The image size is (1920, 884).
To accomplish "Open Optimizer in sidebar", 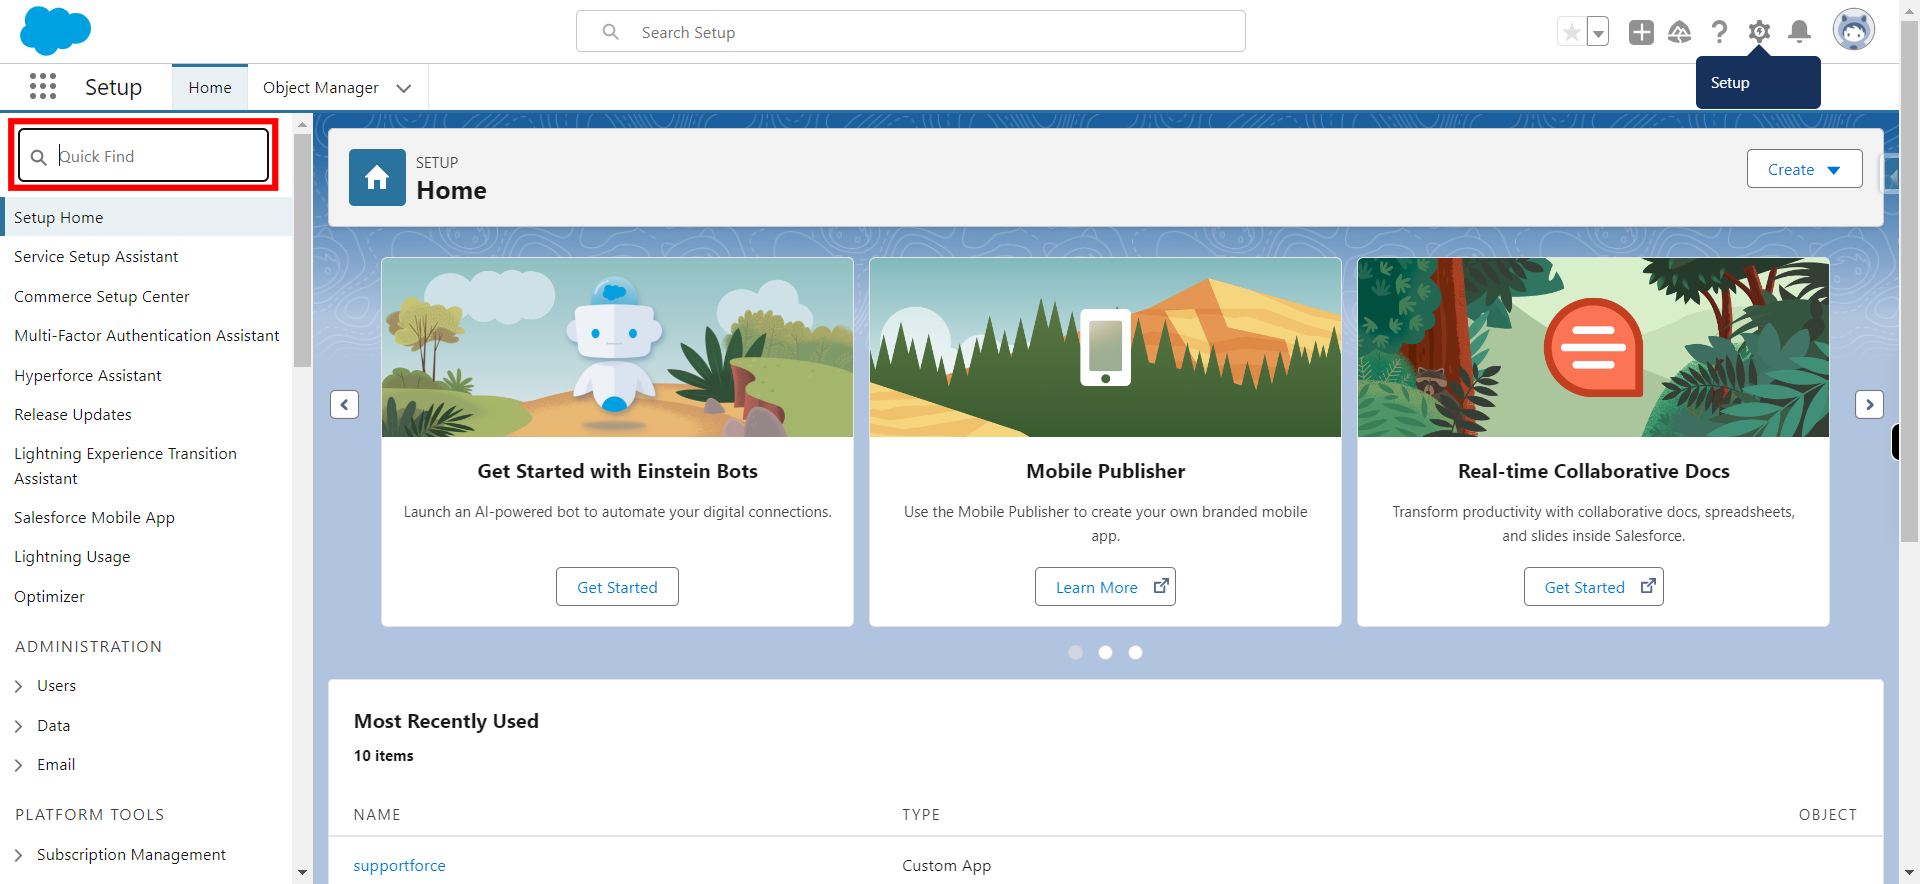I will [49, 597].
